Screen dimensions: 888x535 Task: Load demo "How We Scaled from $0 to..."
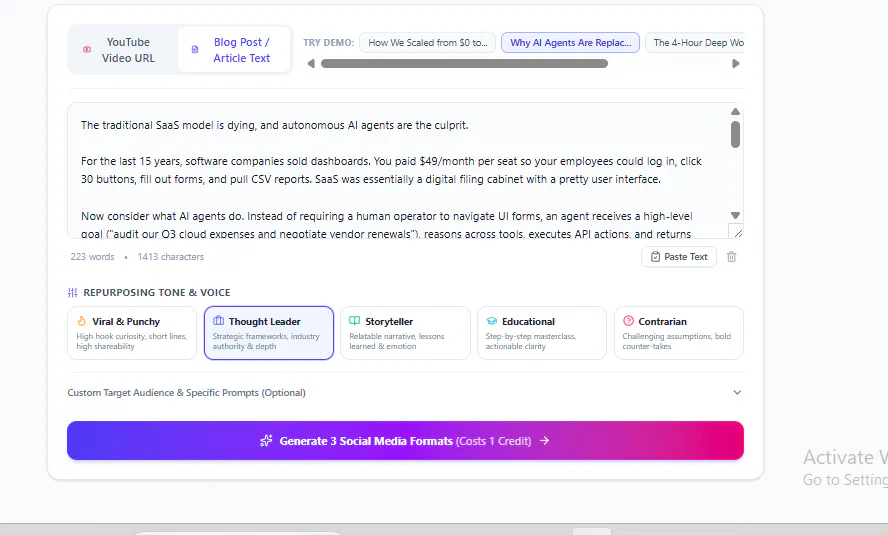point(428,42)
